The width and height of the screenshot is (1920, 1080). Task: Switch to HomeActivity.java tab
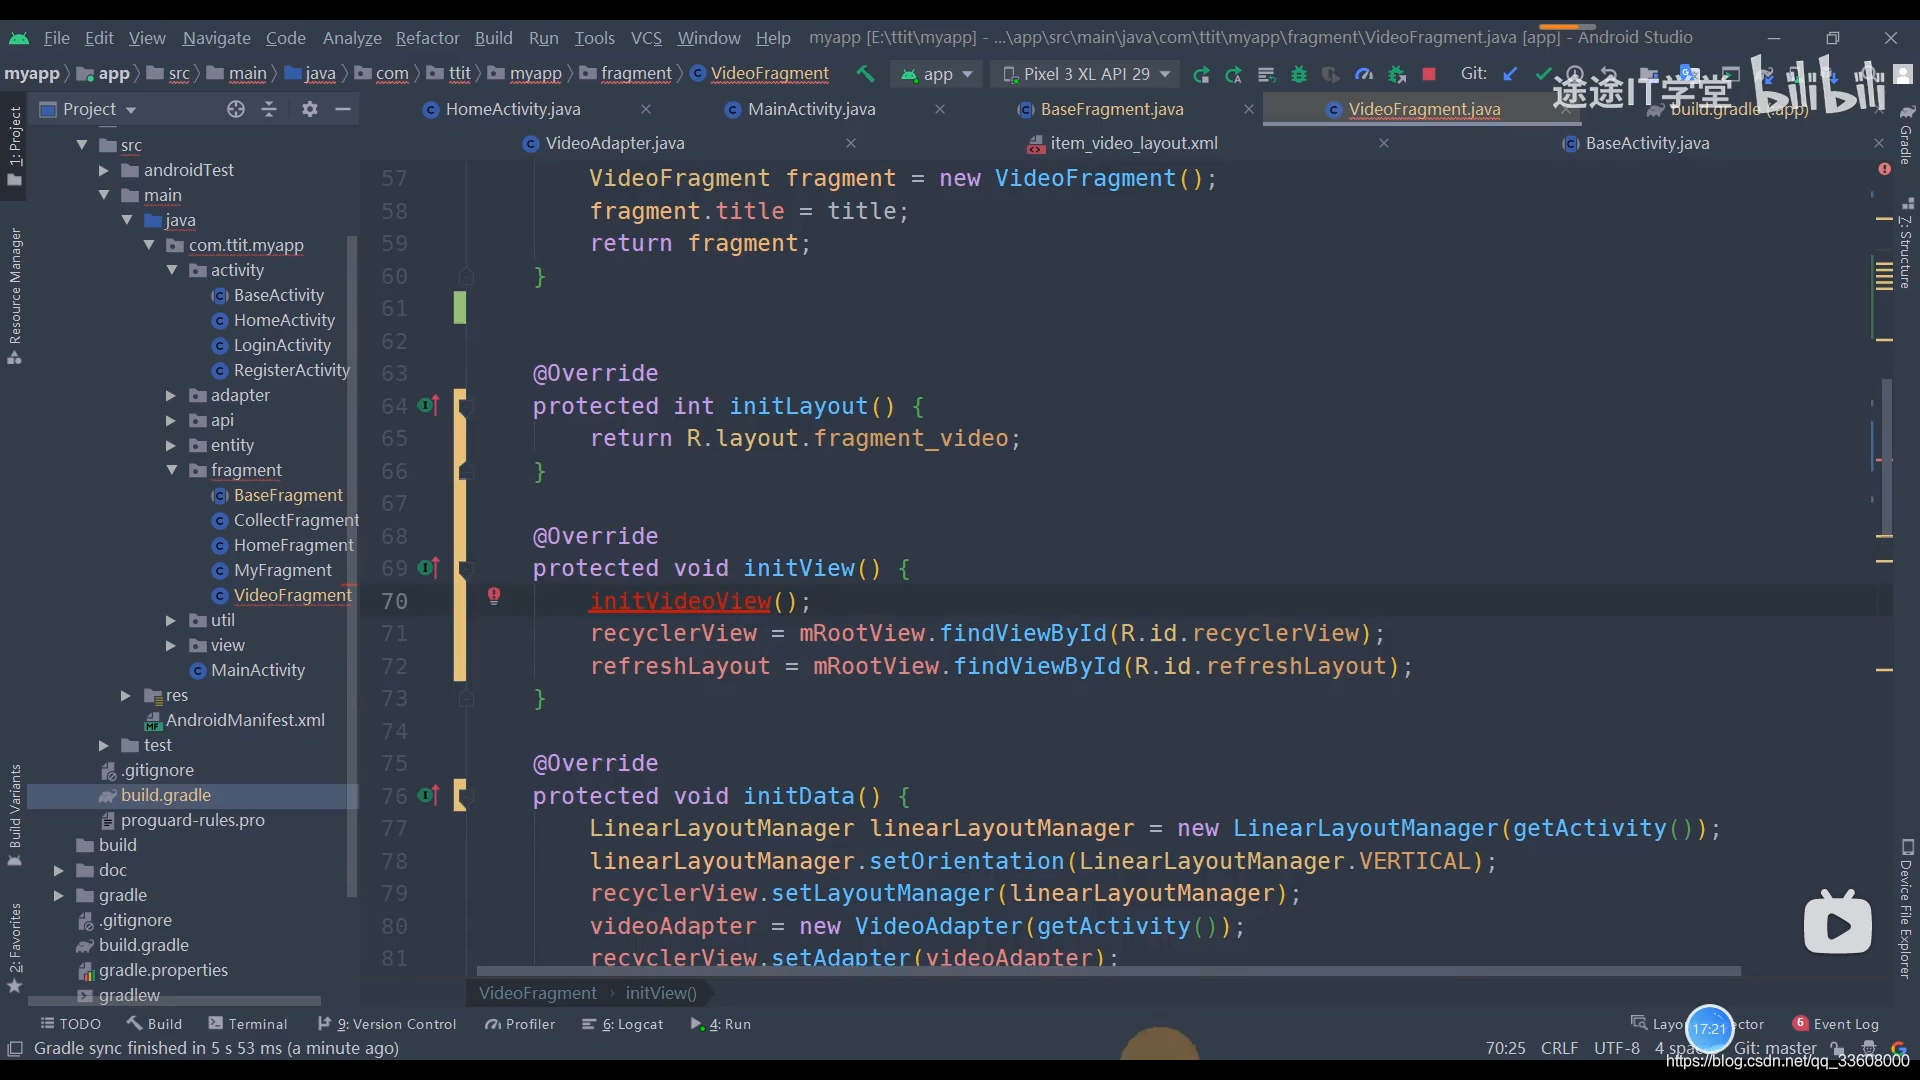[x=512, y=109]
